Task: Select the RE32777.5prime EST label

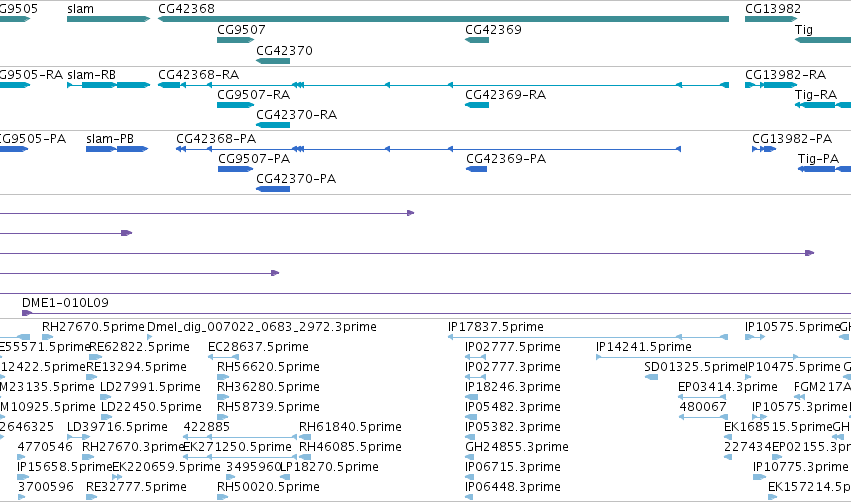Action: (x=136, y=488)
